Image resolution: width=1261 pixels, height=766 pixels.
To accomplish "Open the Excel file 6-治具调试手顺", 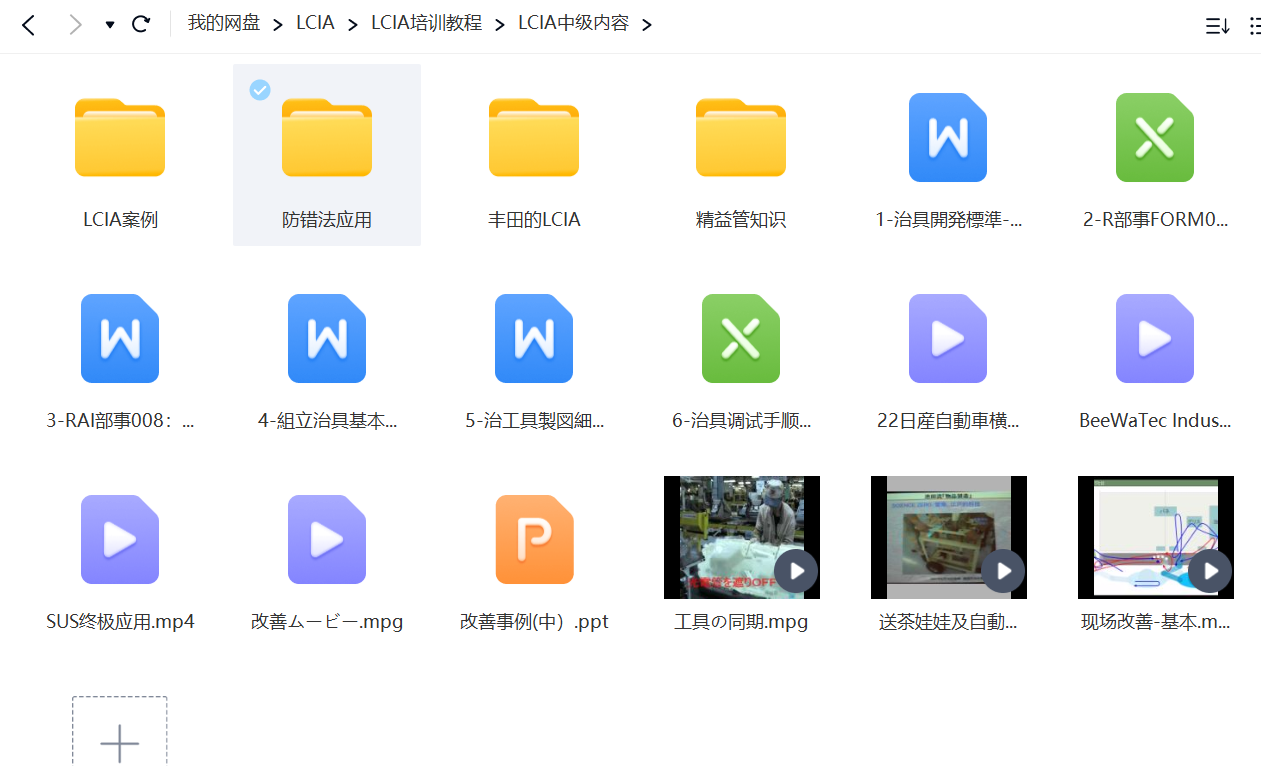I will coord(740,338).
